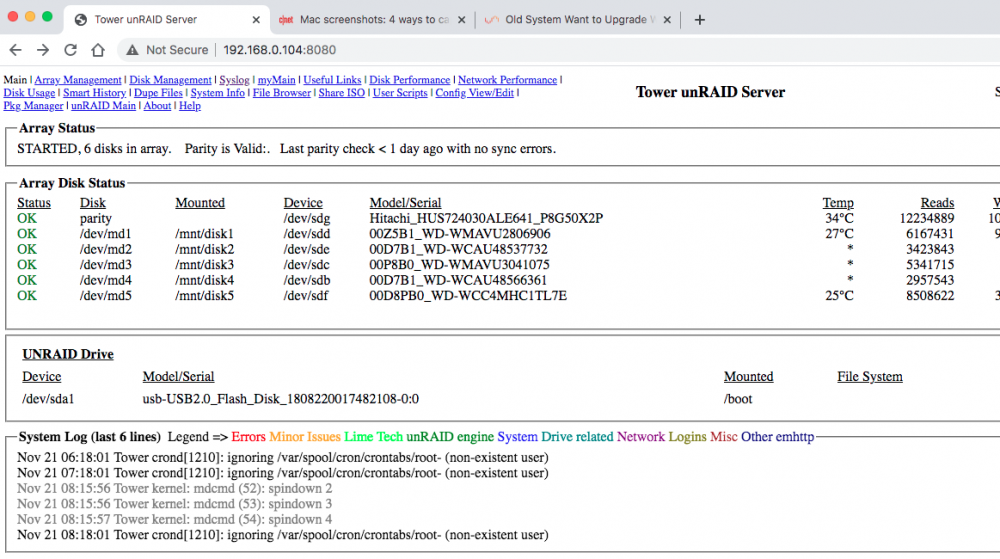Sort array disks by Status header
The image size is (1000, 559).
click(34, 203)
